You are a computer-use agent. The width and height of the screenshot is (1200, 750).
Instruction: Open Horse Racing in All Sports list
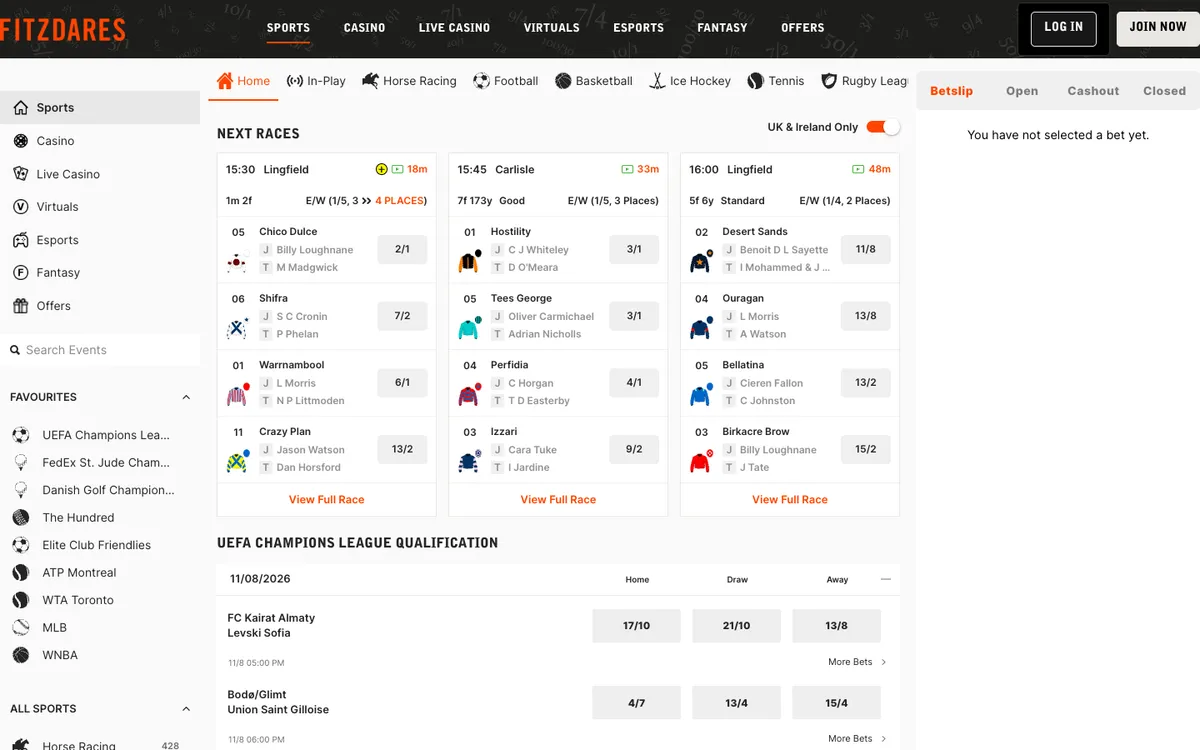tap(78, 745)
